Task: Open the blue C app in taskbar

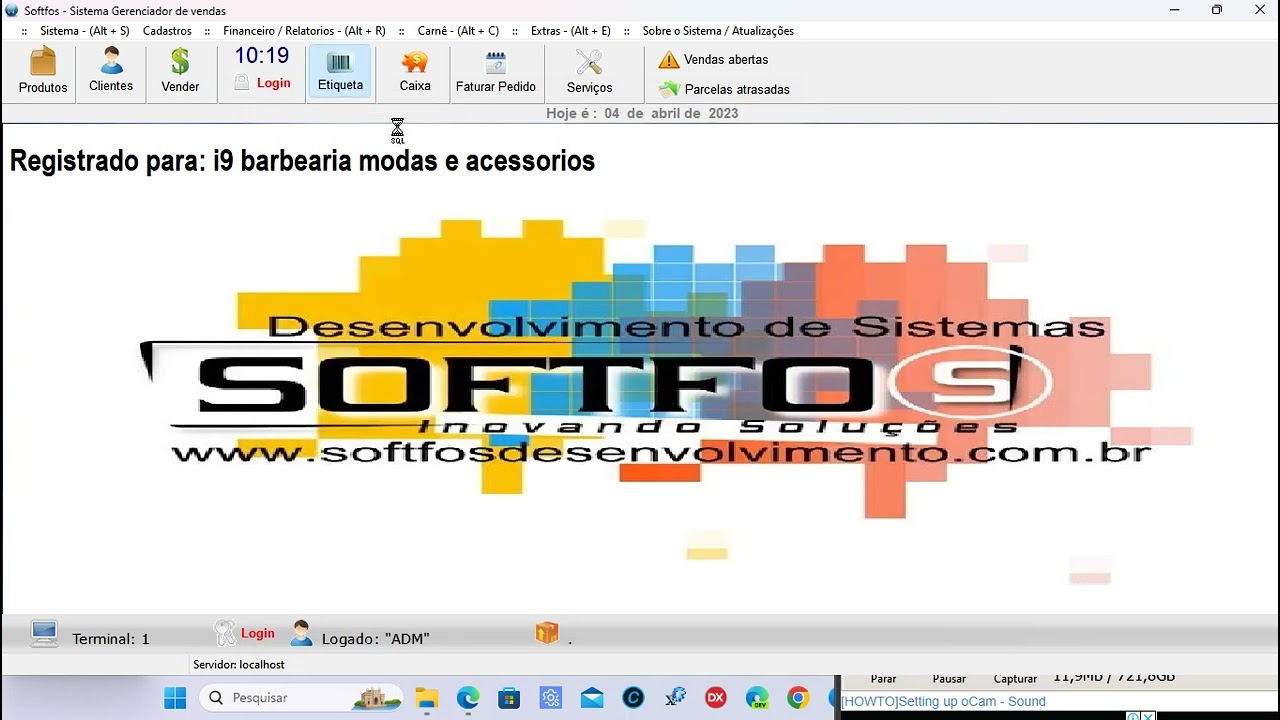Action: point(633,698)
